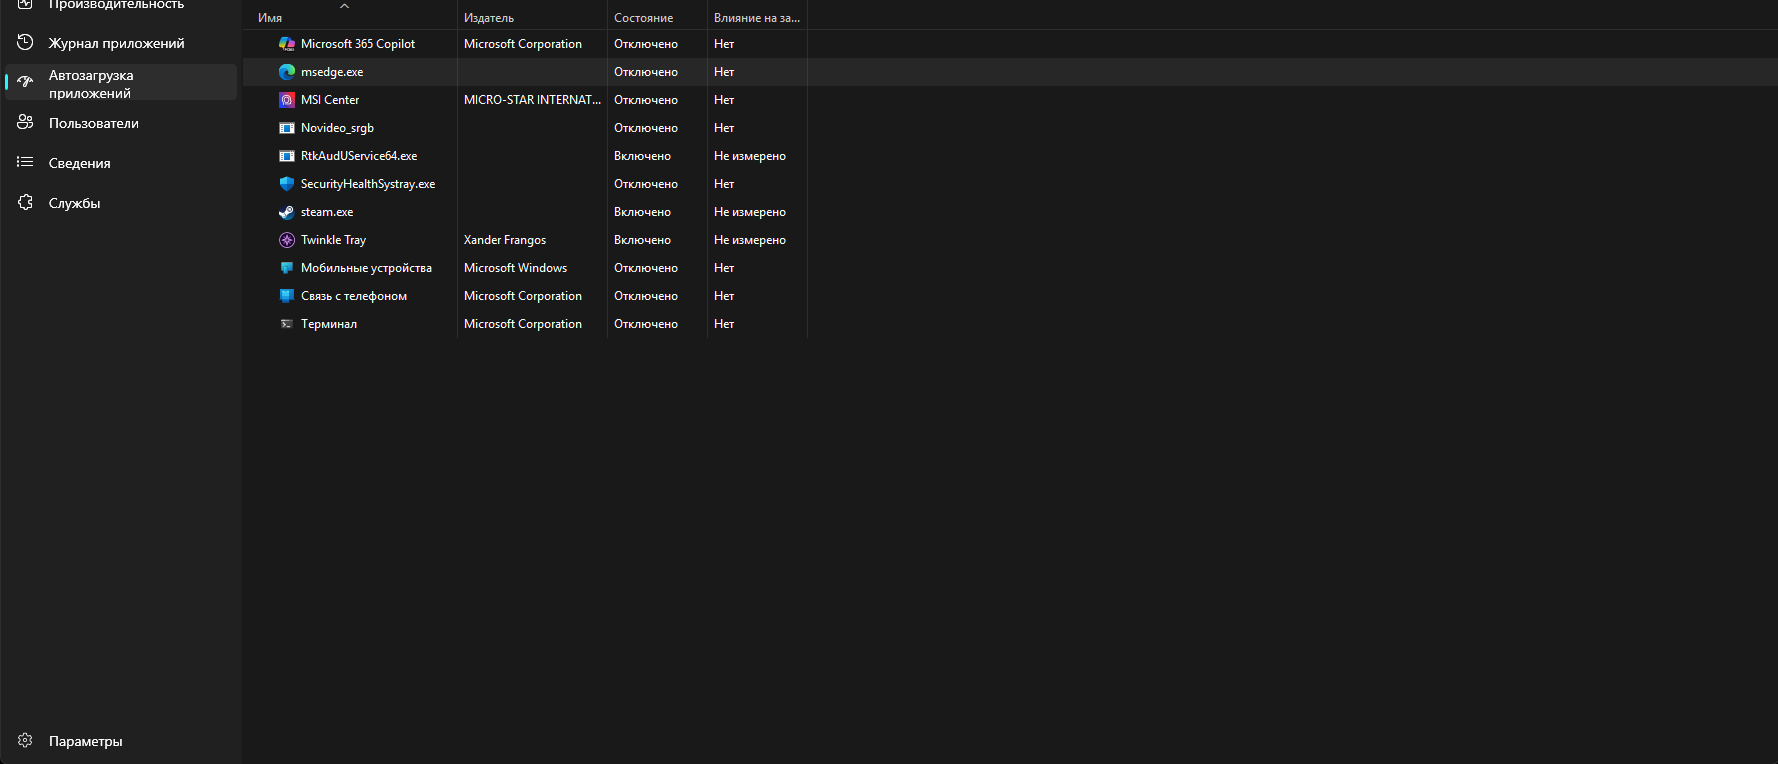Click Отключено status of msedge.exe
Screen dimensions: 1778x764
click(646, 72)
